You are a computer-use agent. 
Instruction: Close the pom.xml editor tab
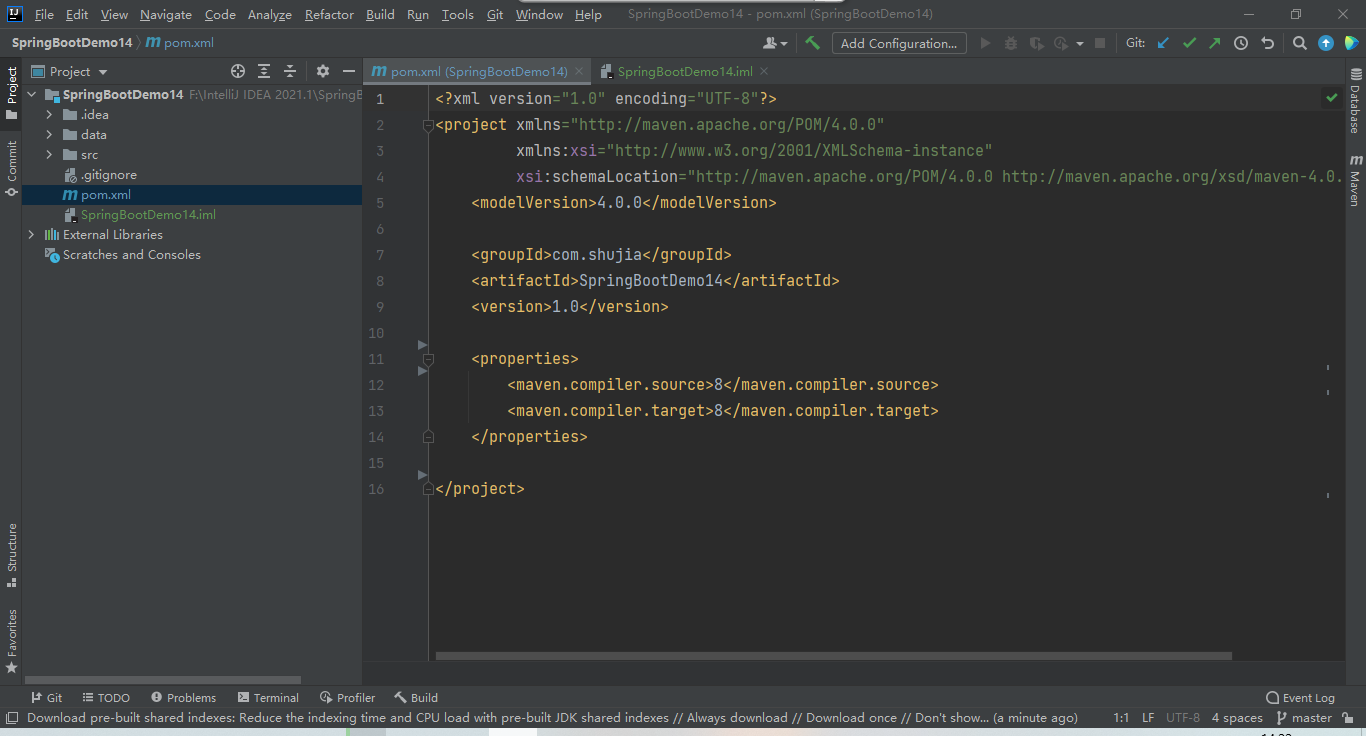(580, 72)
